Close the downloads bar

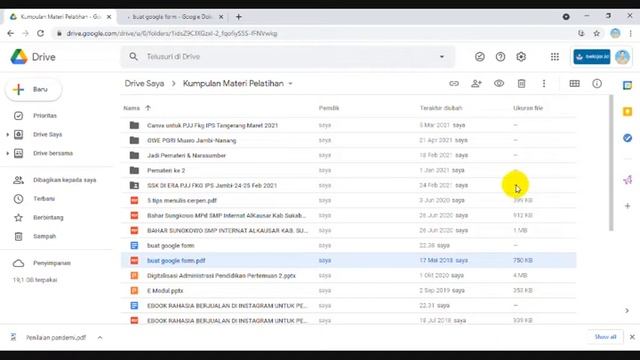(632, 337)
